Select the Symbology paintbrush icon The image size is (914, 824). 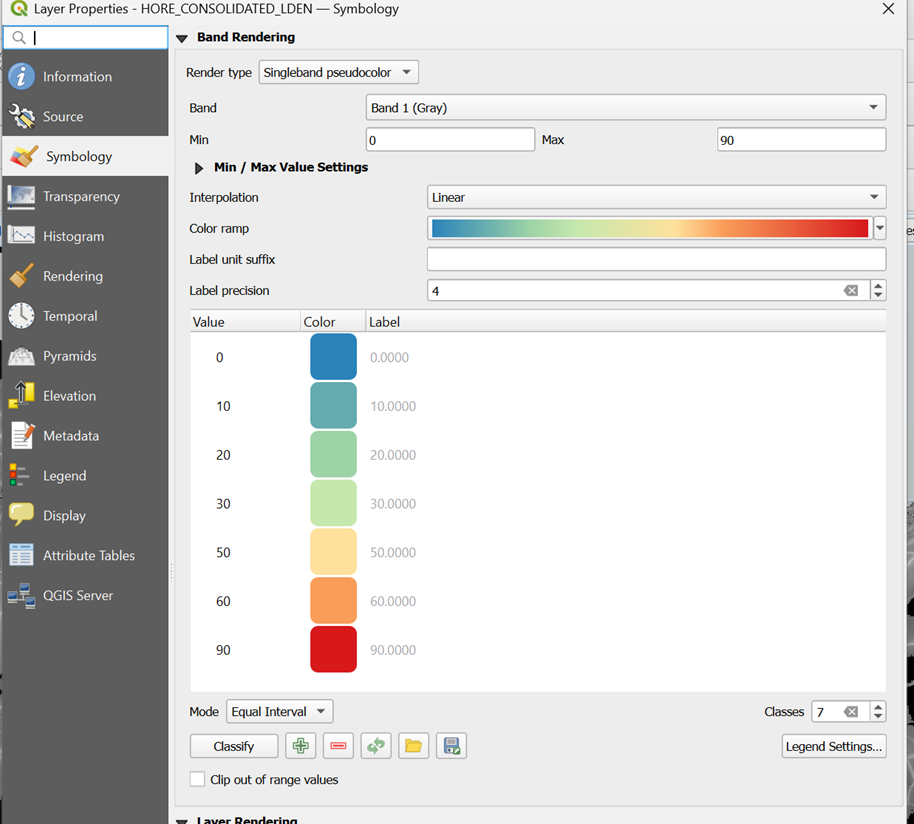click(x=24, y=156)
